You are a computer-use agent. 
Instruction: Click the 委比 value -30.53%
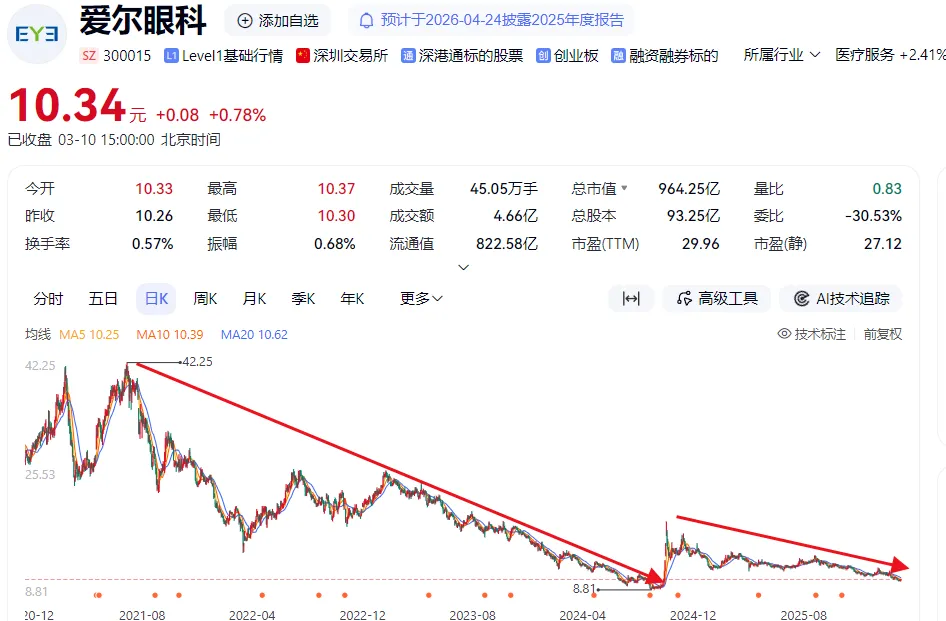coord(873,216)
